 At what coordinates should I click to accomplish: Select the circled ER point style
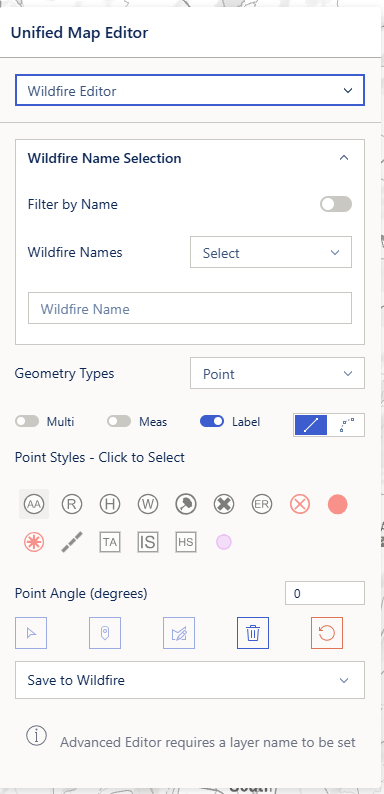[262, 504]
